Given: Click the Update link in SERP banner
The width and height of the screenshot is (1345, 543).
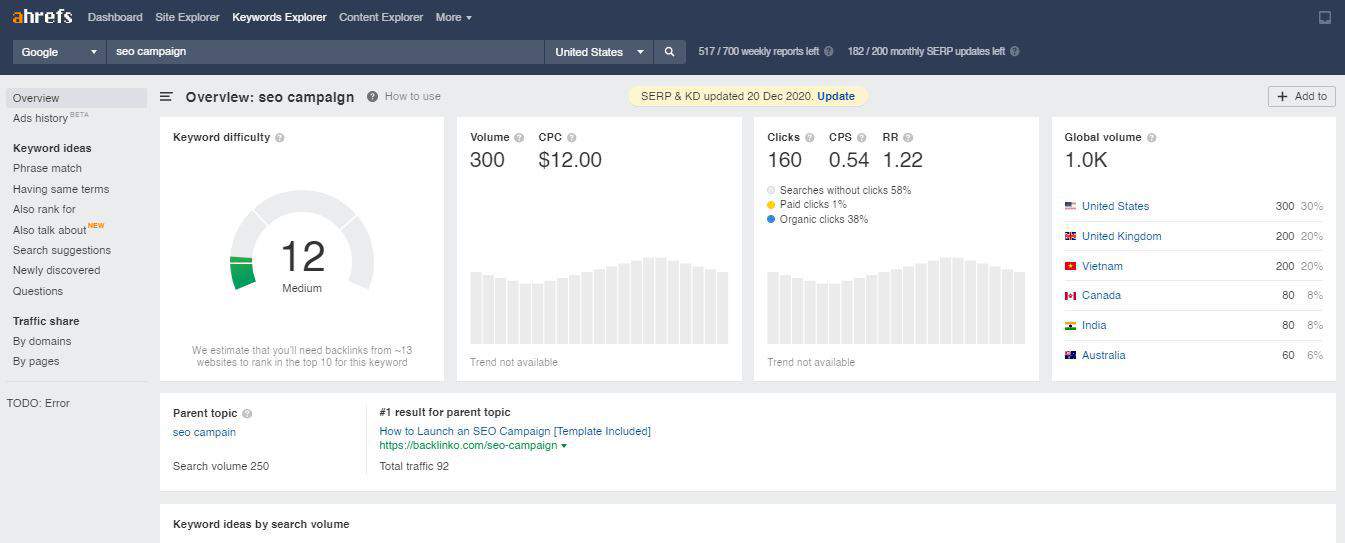Looking at the screenshot, I should pos(836,96).
